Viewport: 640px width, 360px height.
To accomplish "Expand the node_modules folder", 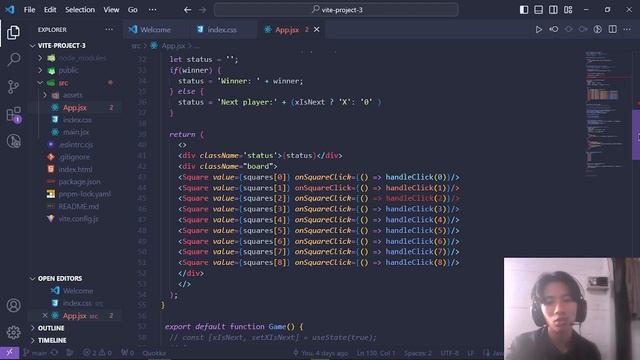I will 40,58.
